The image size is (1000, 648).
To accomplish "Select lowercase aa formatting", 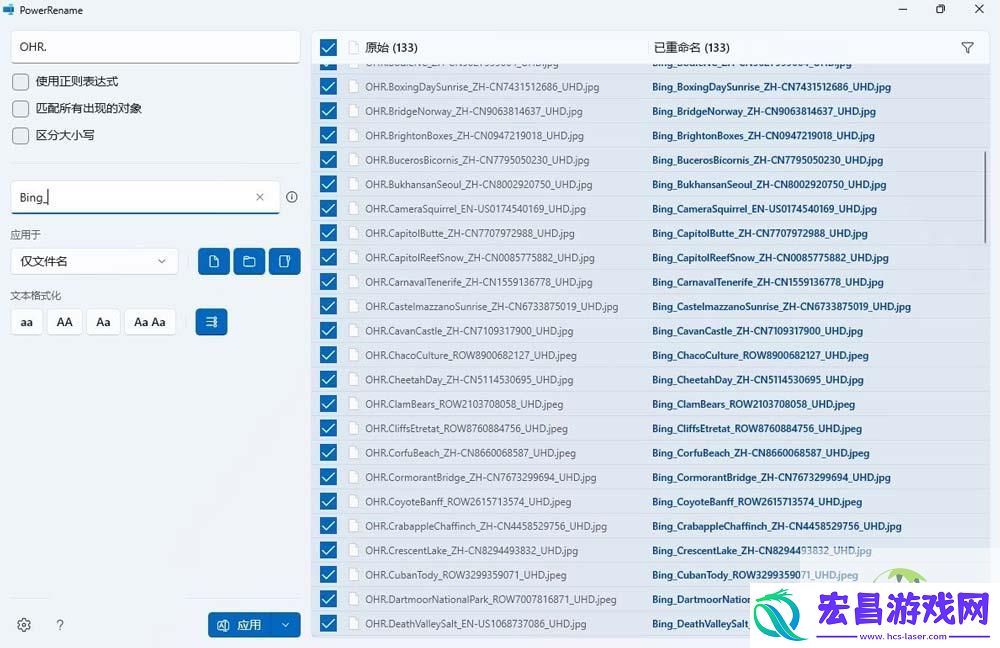I will pos(27,322).
